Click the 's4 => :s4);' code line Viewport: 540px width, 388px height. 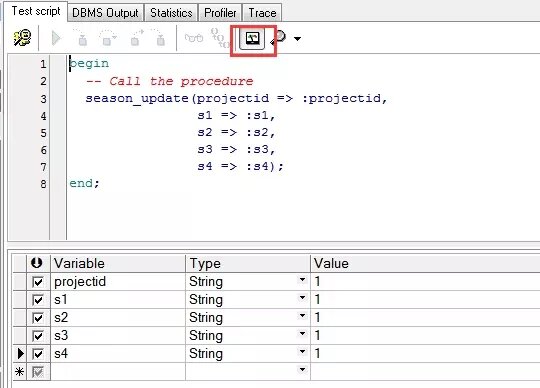(x=240, y=167)
